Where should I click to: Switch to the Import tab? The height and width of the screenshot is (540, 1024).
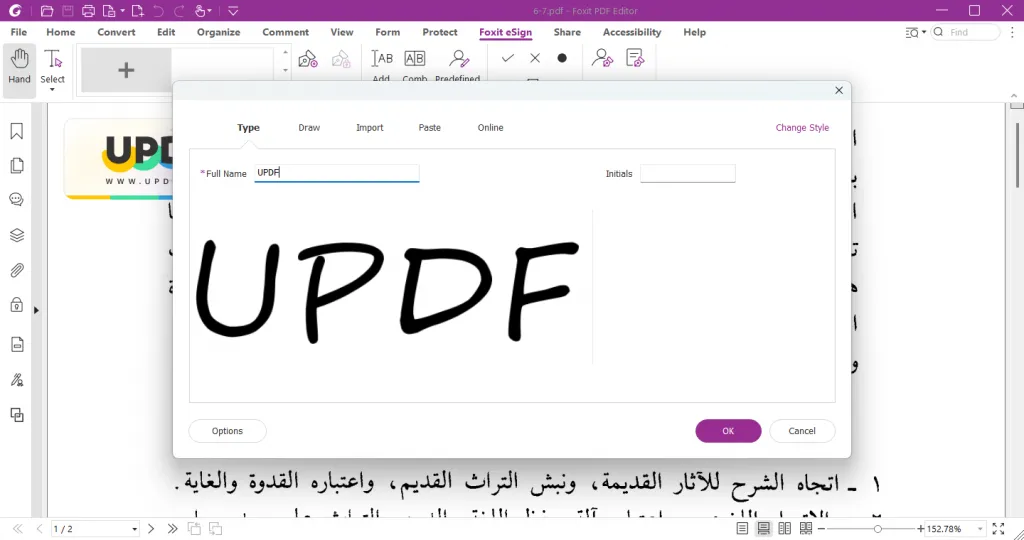pyautogui.click(x=370, y=127)
